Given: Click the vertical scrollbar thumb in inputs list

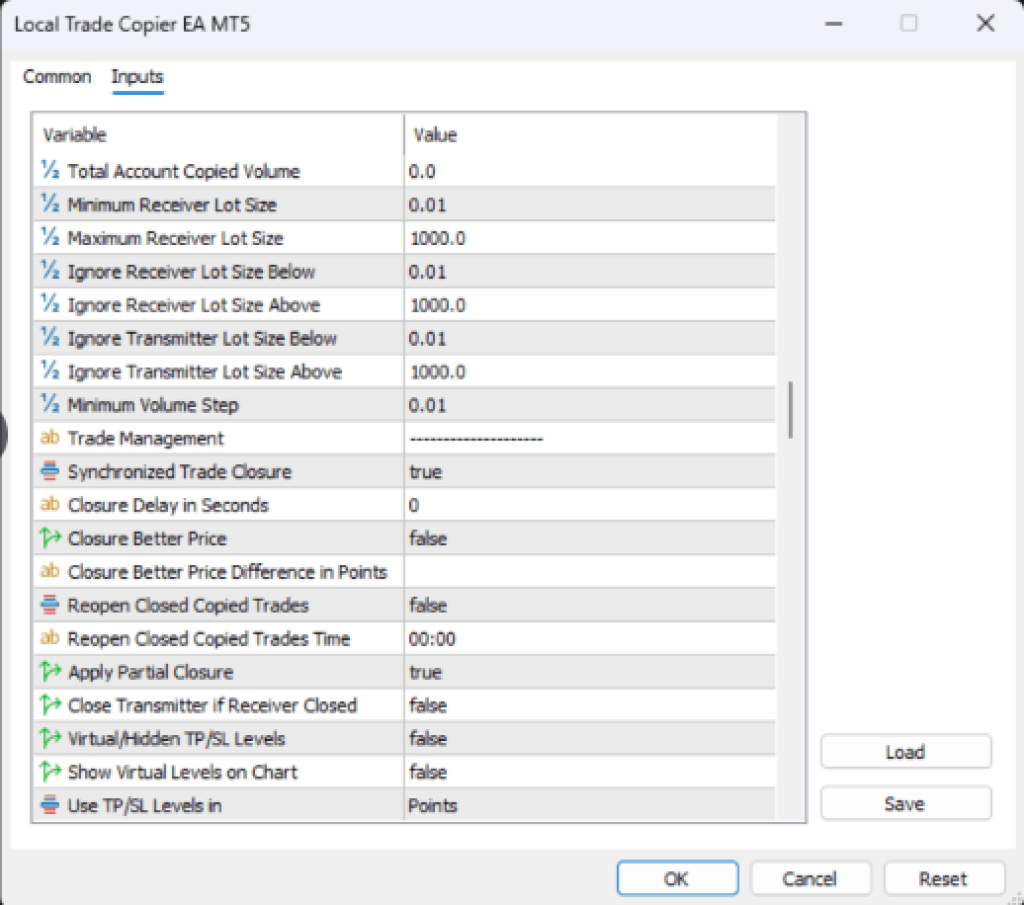Looking at the screenshot, I should (790, 409).
